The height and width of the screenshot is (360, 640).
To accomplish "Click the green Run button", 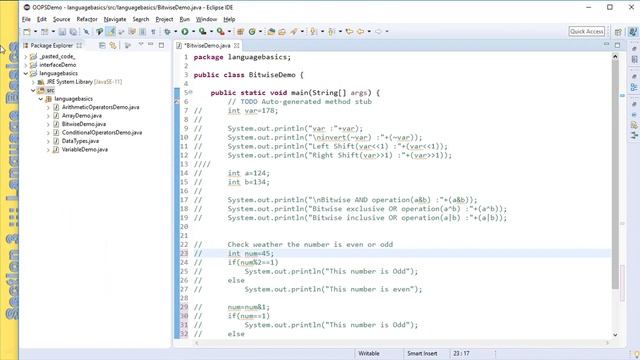I will tap(185, 31).
